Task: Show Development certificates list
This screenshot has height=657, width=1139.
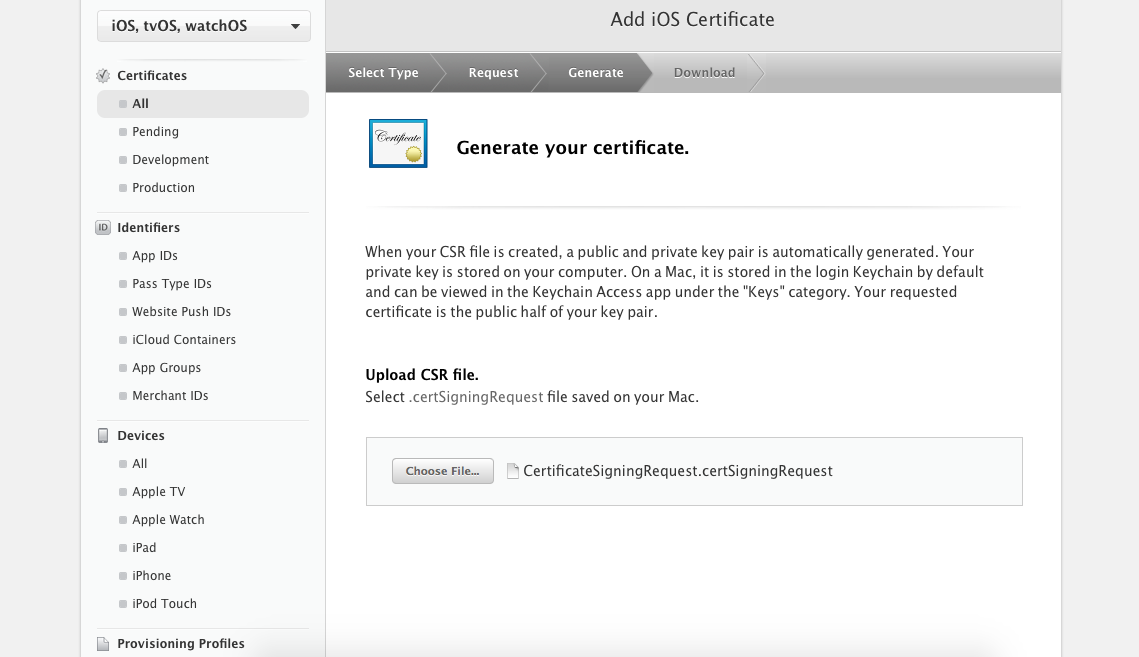Action: (x=170, y=160)
